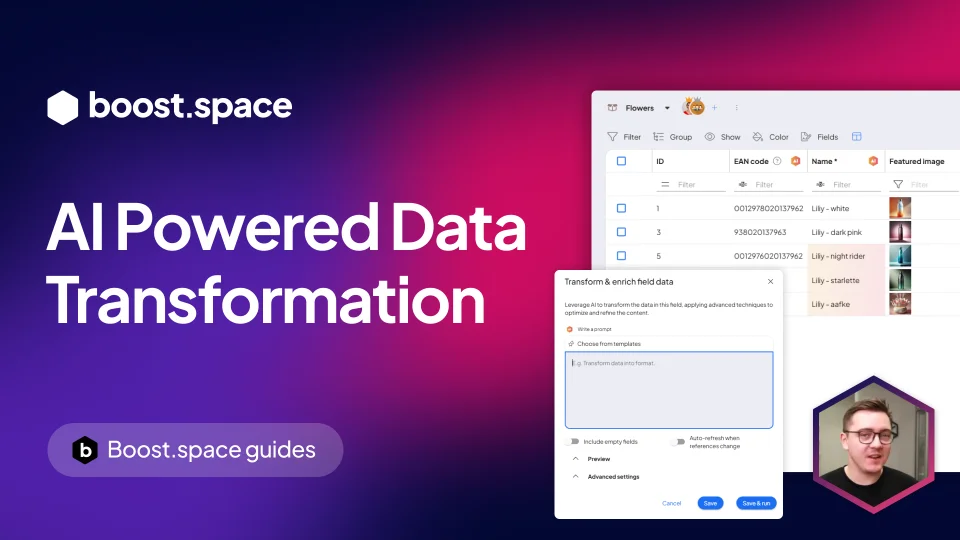Click inside the prompt text area
Image resolution: width=960 pixels, height=540 pixels.
(669, 390)
